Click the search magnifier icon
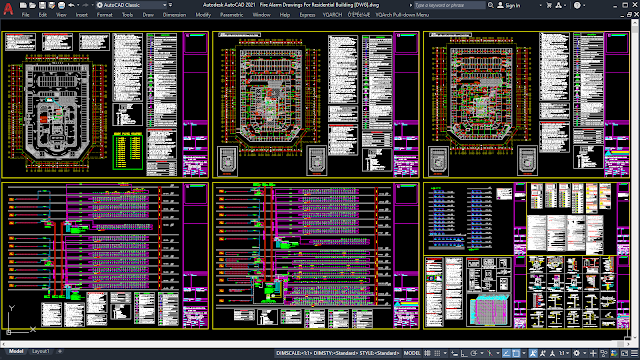640x360 pixels. click(490, 5)
